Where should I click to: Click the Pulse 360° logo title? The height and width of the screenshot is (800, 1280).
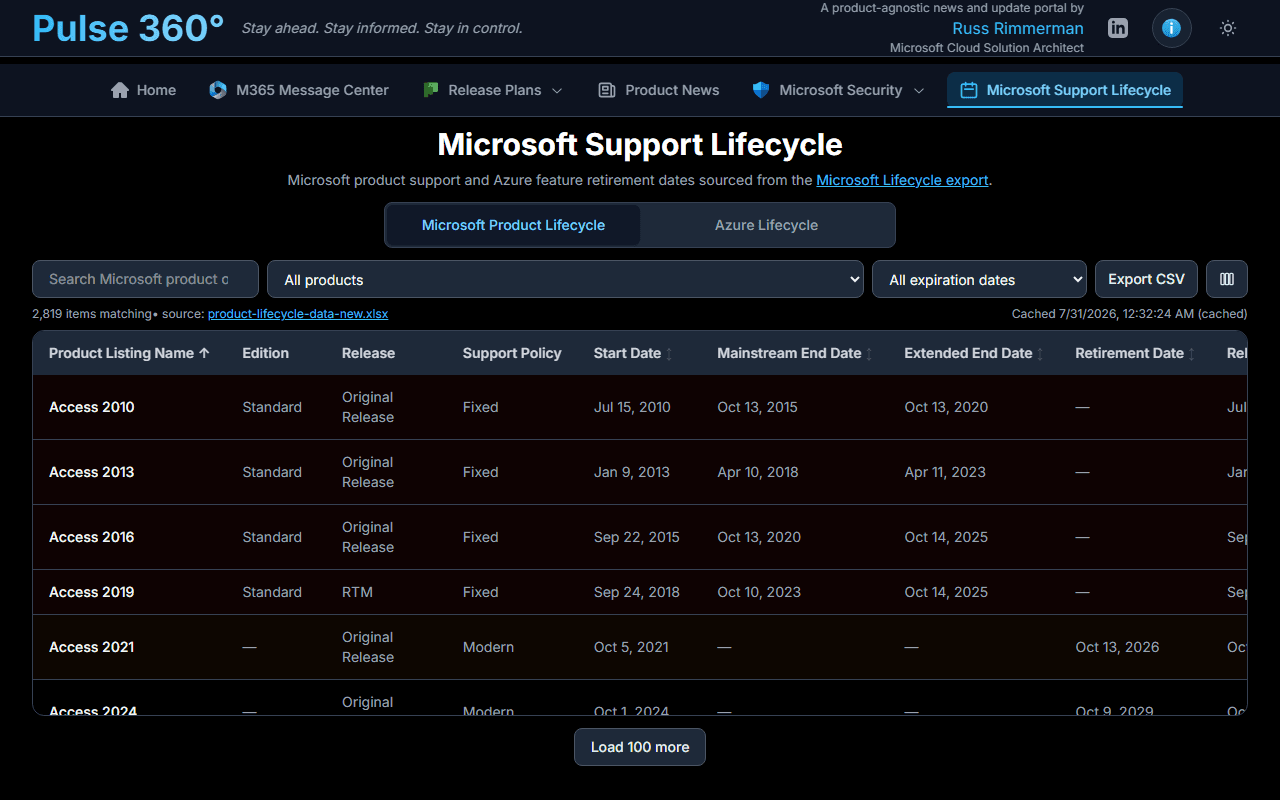[128, 28]
